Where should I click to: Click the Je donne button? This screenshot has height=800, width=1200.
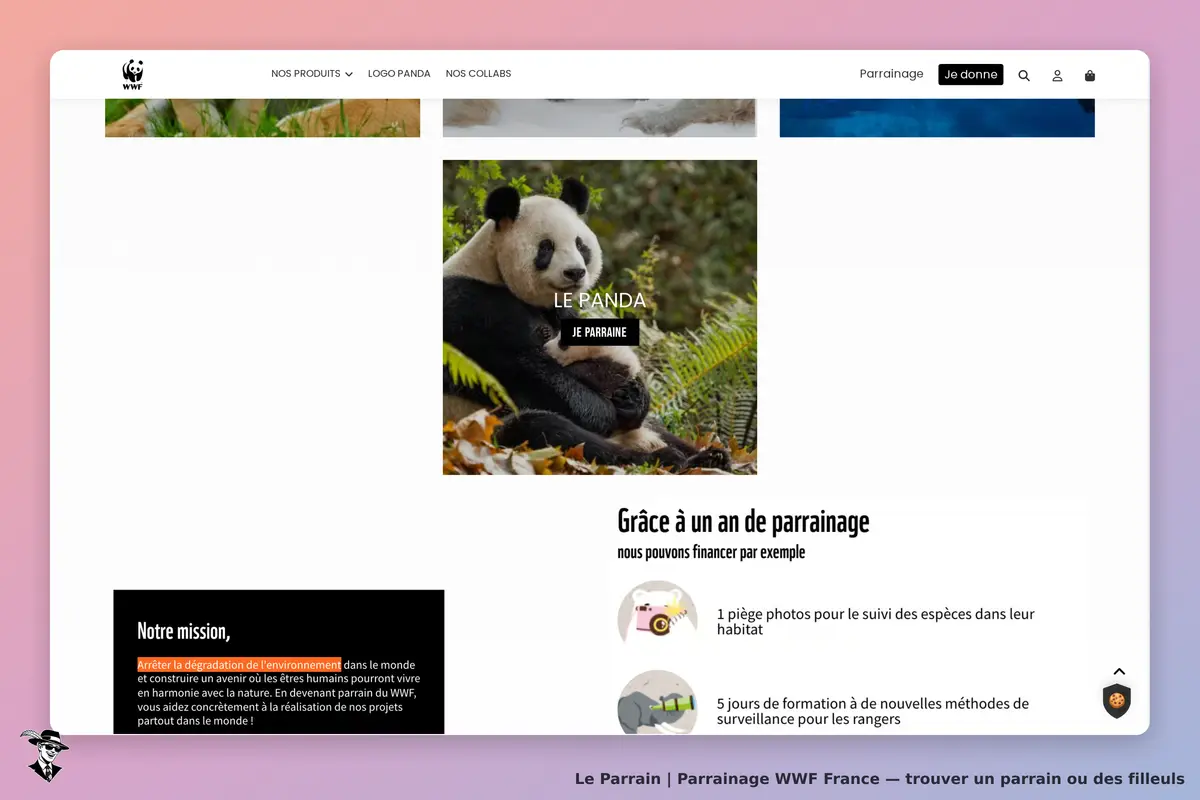pyautogui.click(x=971, y=74)
